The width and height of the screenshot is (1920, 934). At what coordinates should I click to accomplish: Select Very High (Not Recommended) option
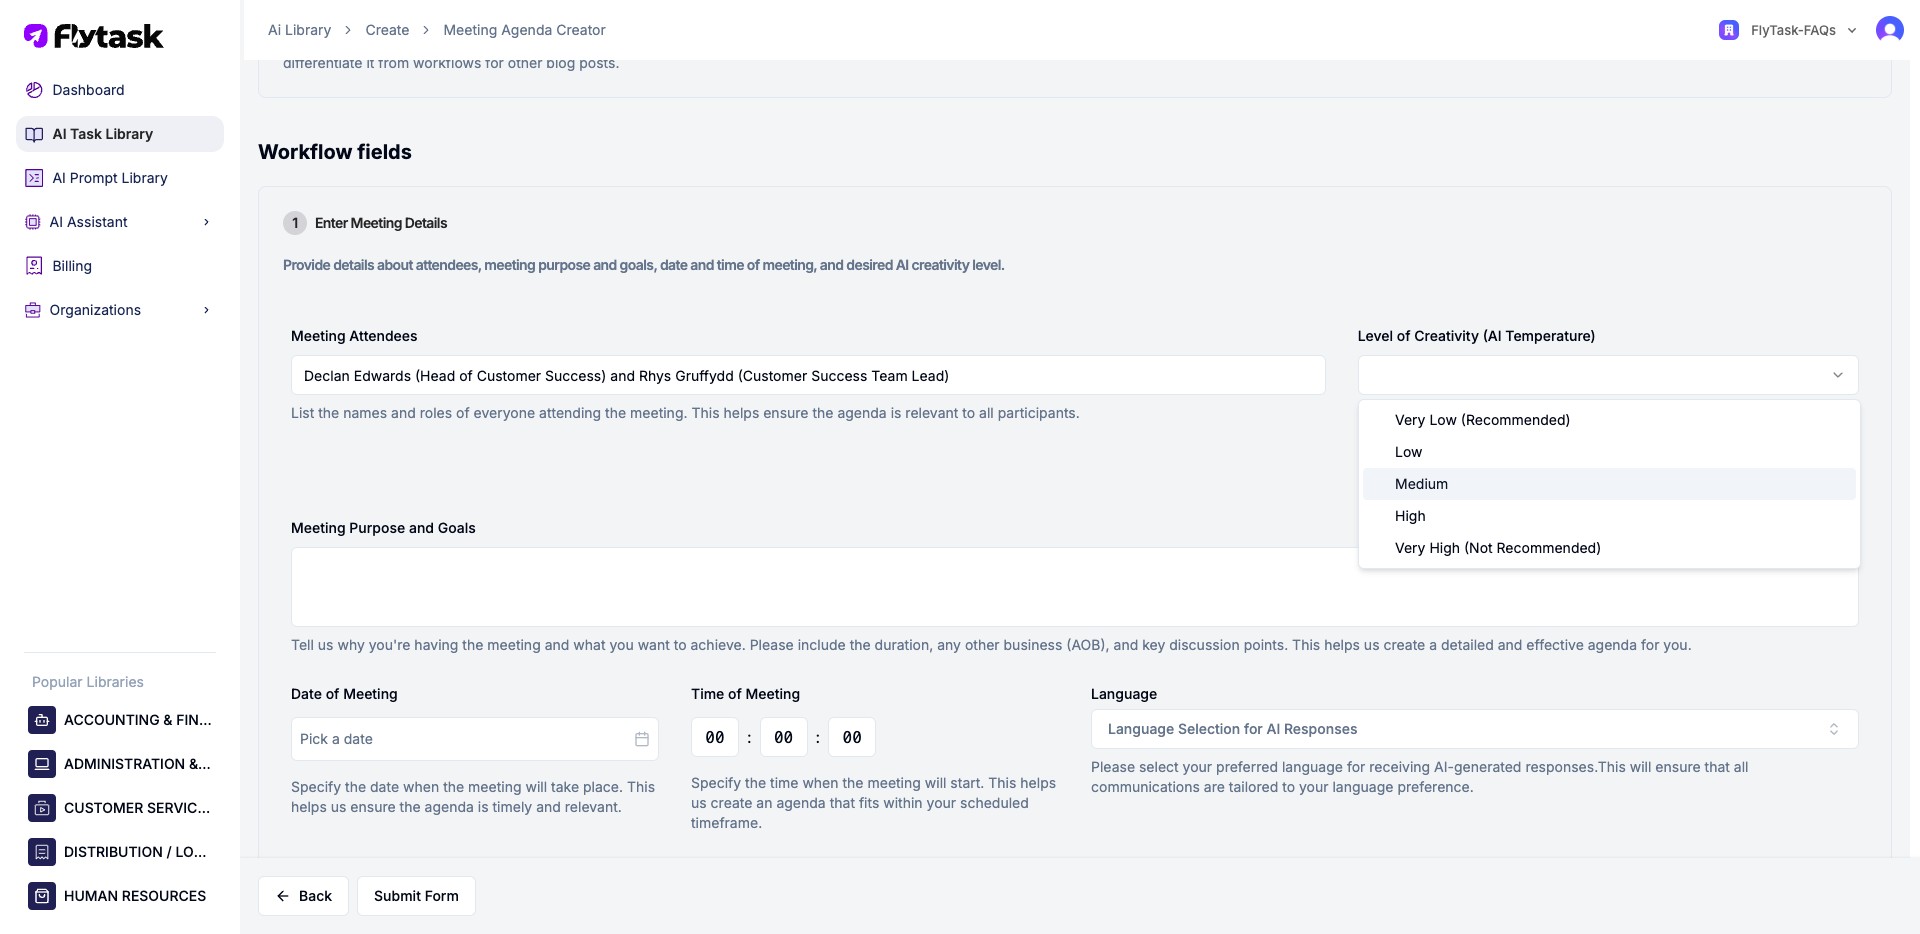pos(1609,548)
